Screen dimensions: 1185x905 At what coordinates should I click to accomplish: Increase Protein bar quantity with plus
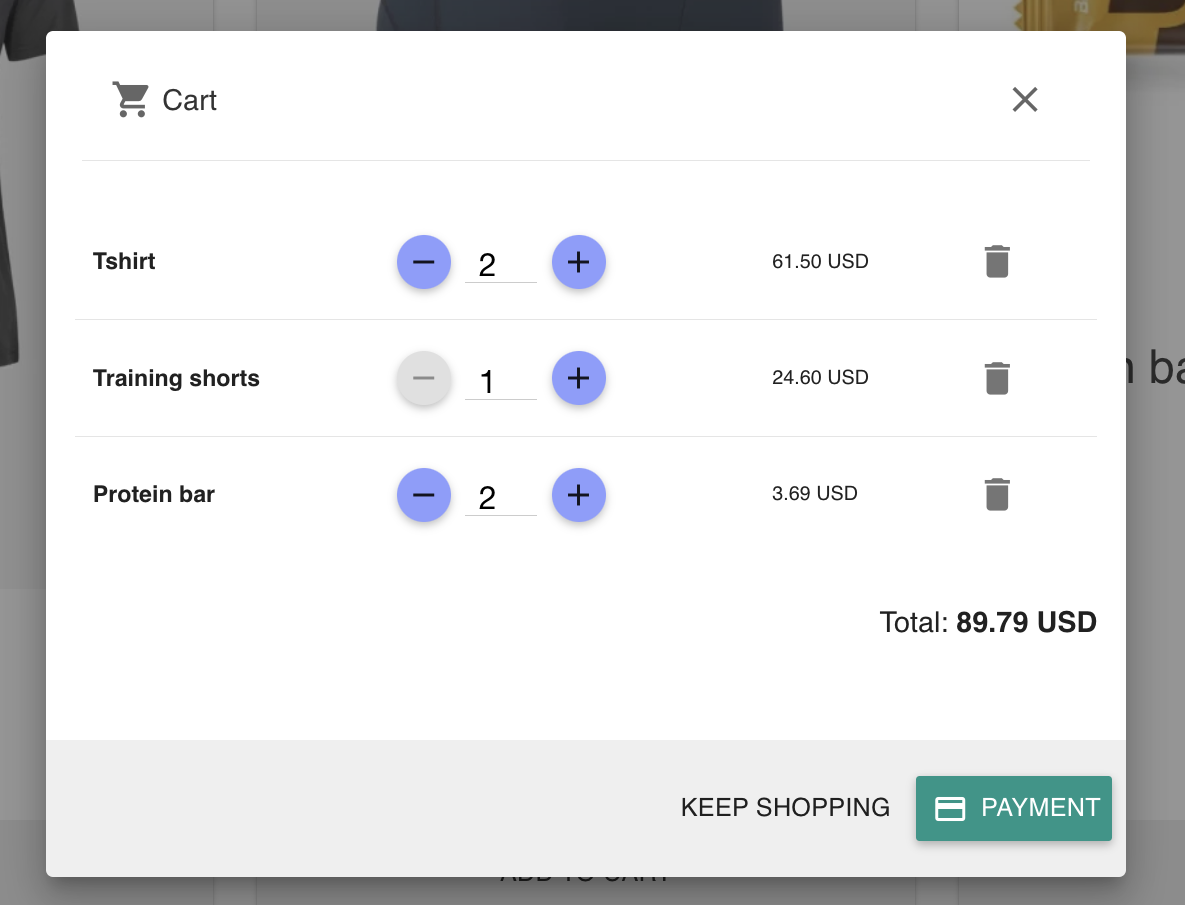[x=579, y=495]
